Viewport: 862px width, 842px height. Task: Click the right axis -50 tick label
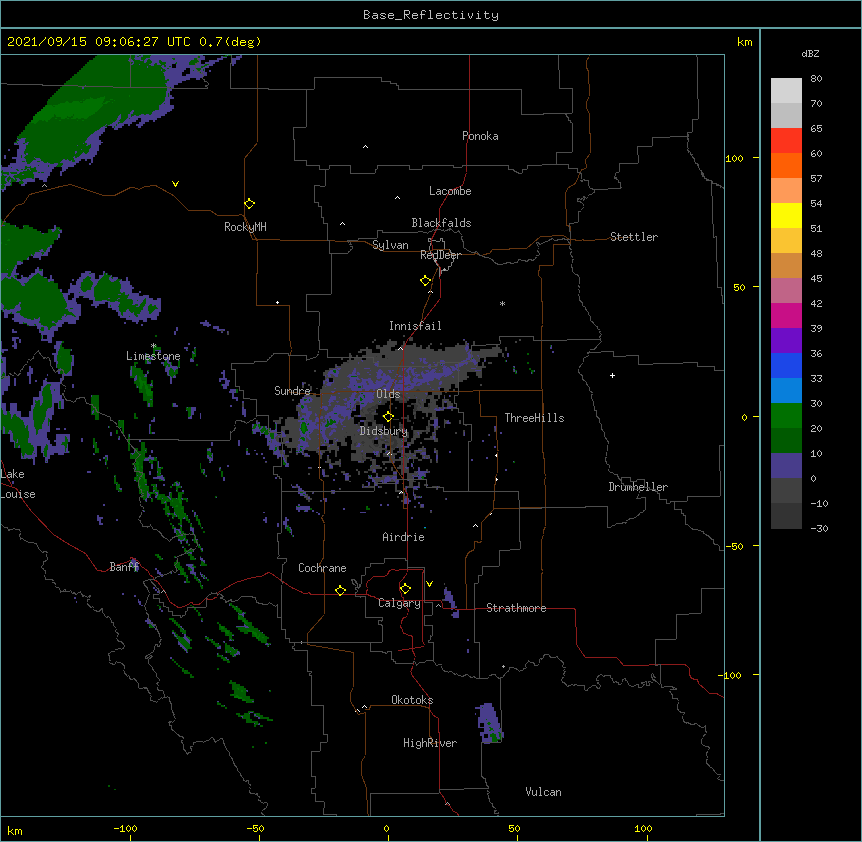tap(734, 546)
